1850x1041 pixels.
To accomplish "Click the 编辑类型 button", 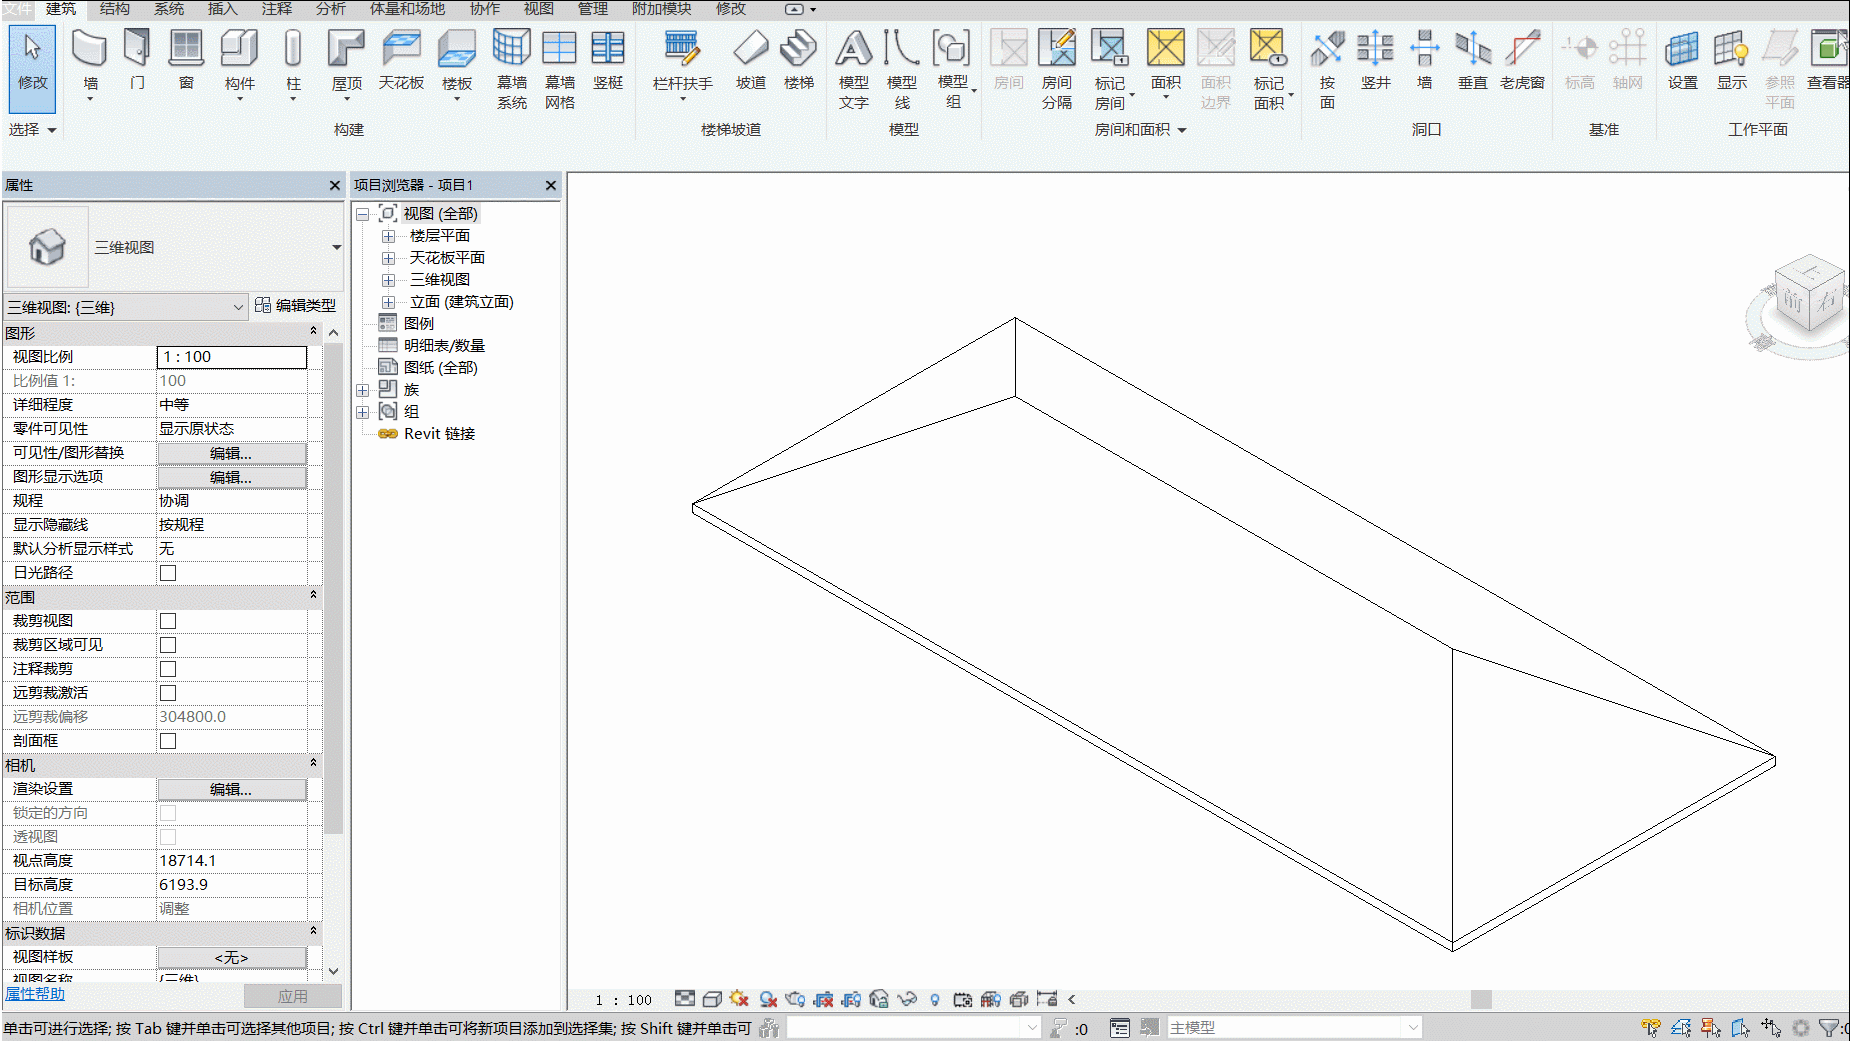I will pyautogui.click(x=295, y=306).
